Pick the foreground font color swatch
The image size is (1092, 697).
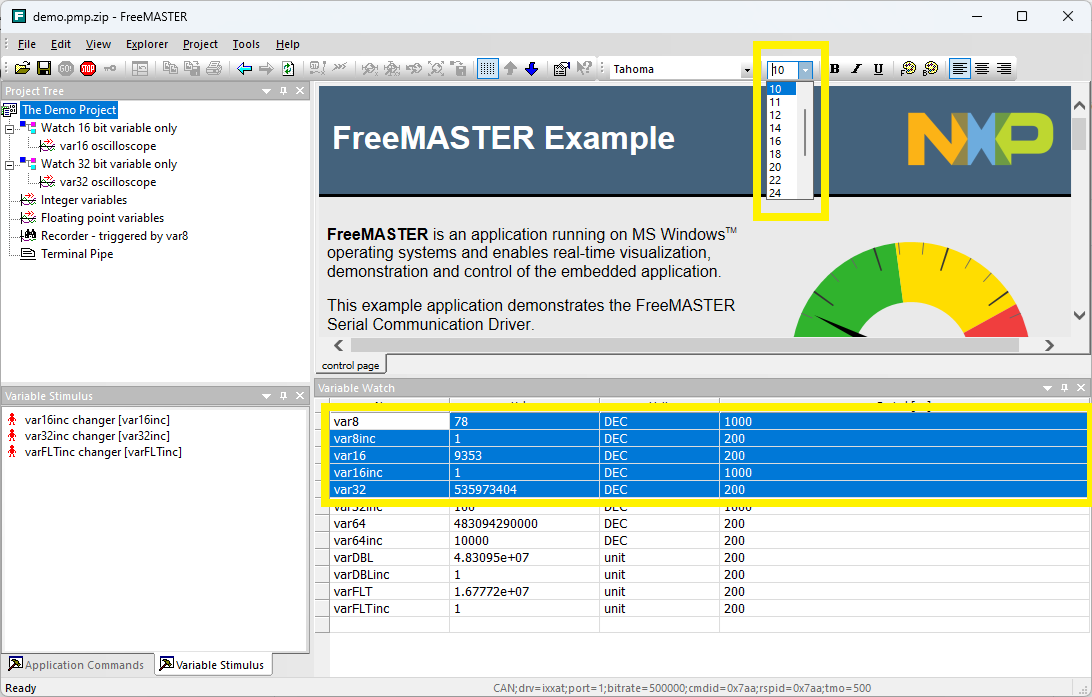pos(909,69)
